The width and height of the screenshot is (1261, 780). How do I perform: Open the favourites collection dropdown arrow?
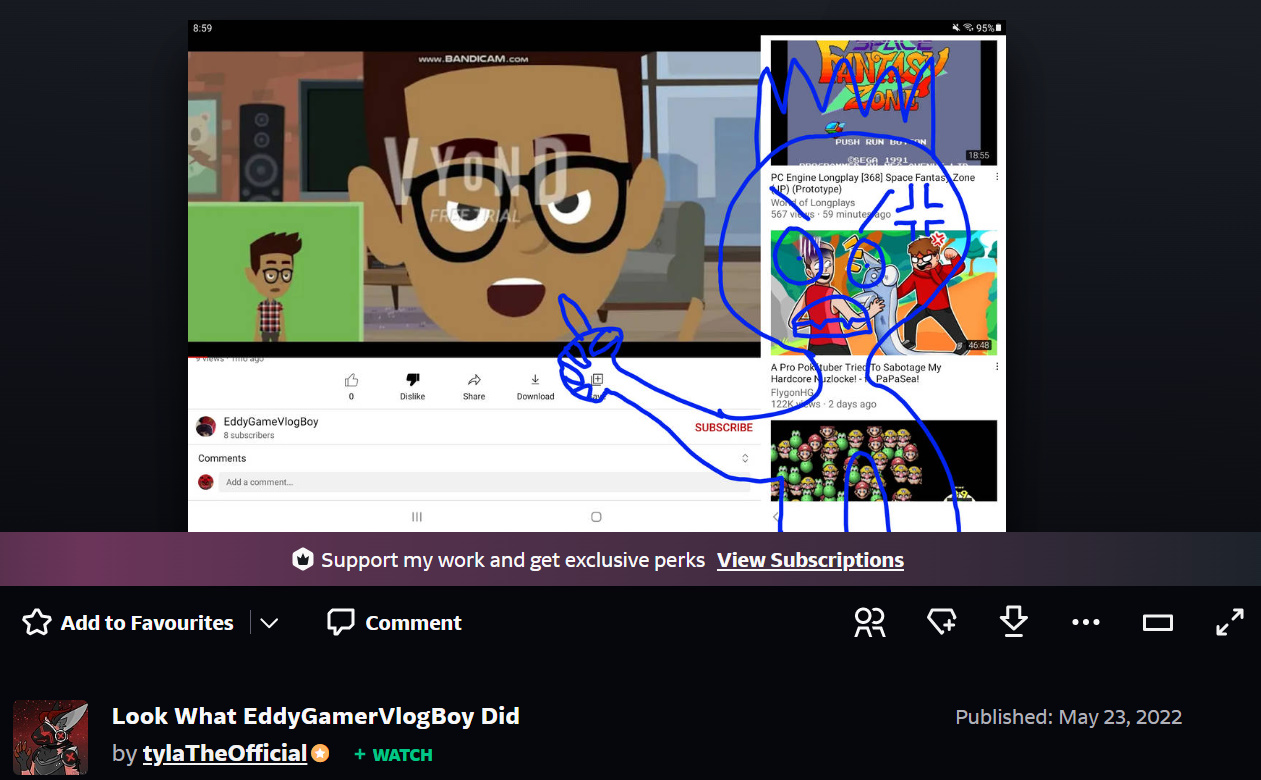(269, 623)
